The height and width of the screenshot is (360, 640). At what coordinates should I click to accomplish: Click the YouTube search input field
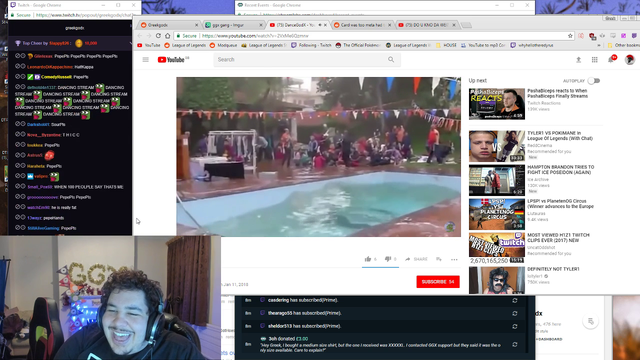[x=300, y=60]
